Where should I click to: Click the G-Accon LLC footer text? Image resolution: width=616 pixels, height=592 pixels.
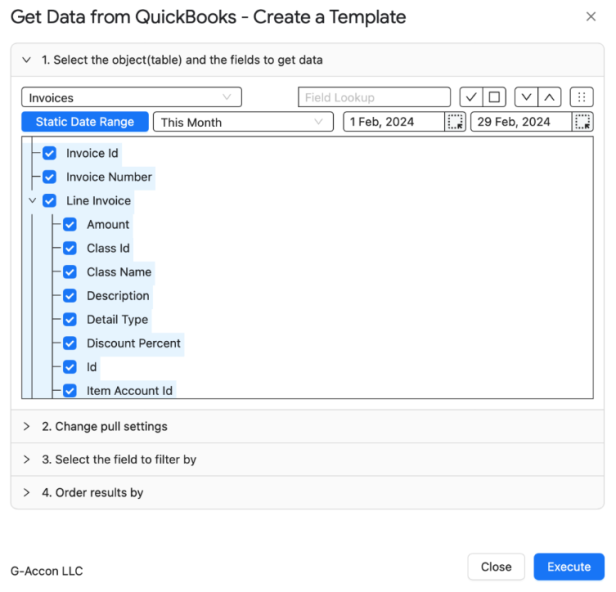point(47,570)
